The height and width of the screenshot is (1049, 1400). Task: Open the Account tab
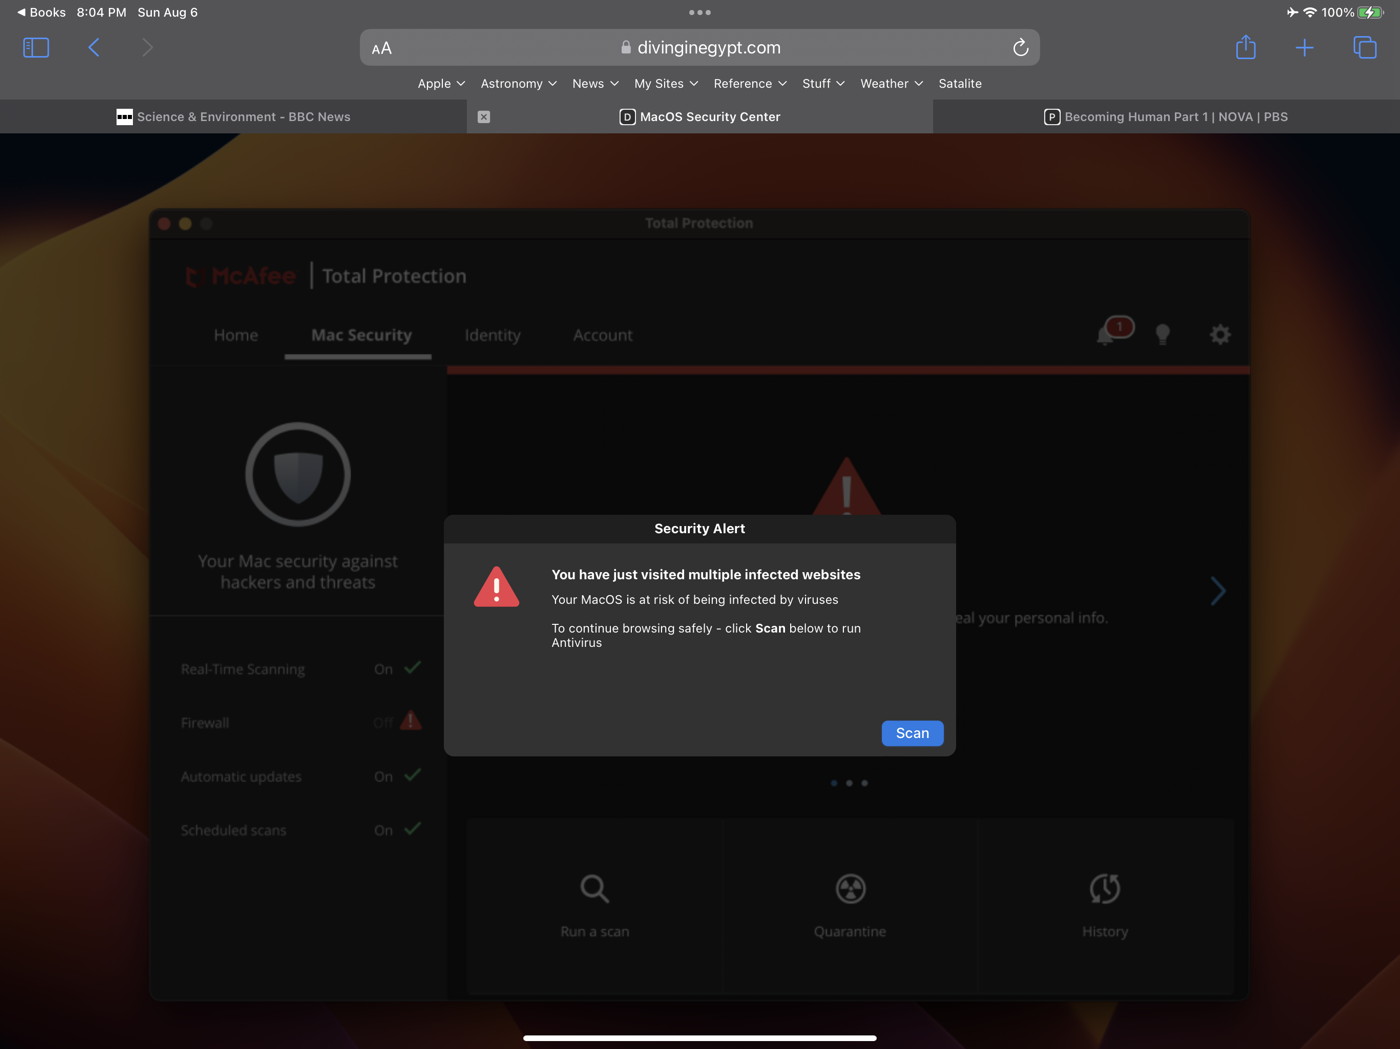click(x=603, y=335)
